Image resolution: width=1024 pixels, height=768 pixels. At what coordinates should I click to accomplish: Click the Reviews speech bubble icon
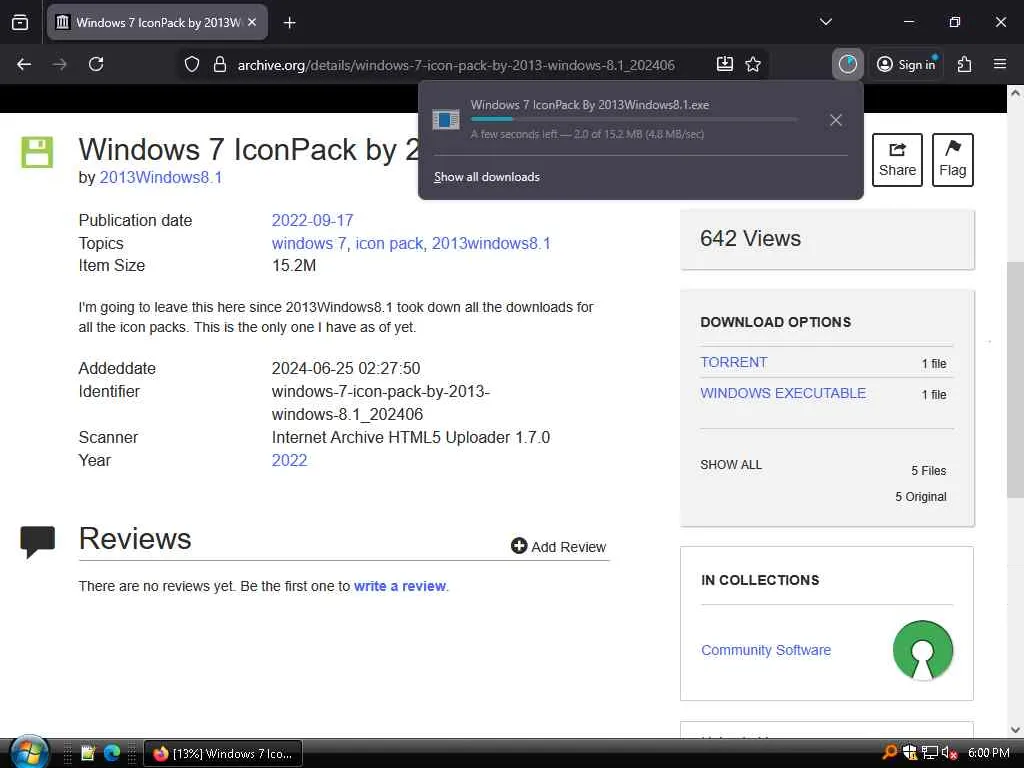(37, 541)
